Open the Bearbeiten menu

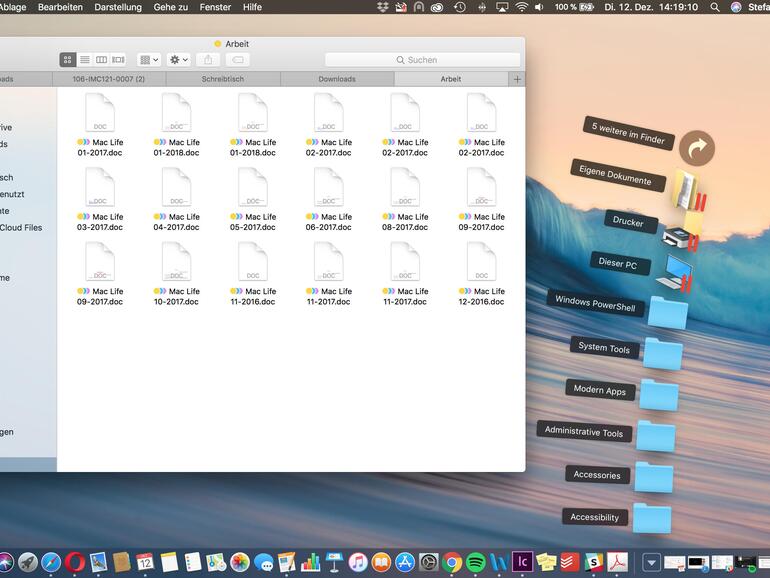click(x=60, y=7)
